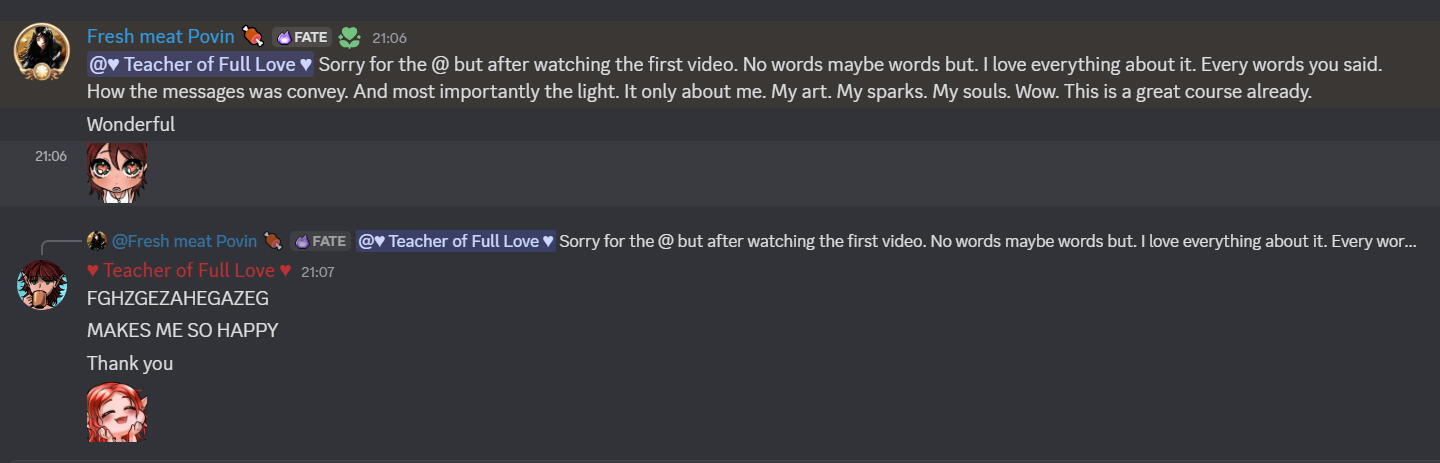Click the green leaf badge near 21:06

[349, 38]
